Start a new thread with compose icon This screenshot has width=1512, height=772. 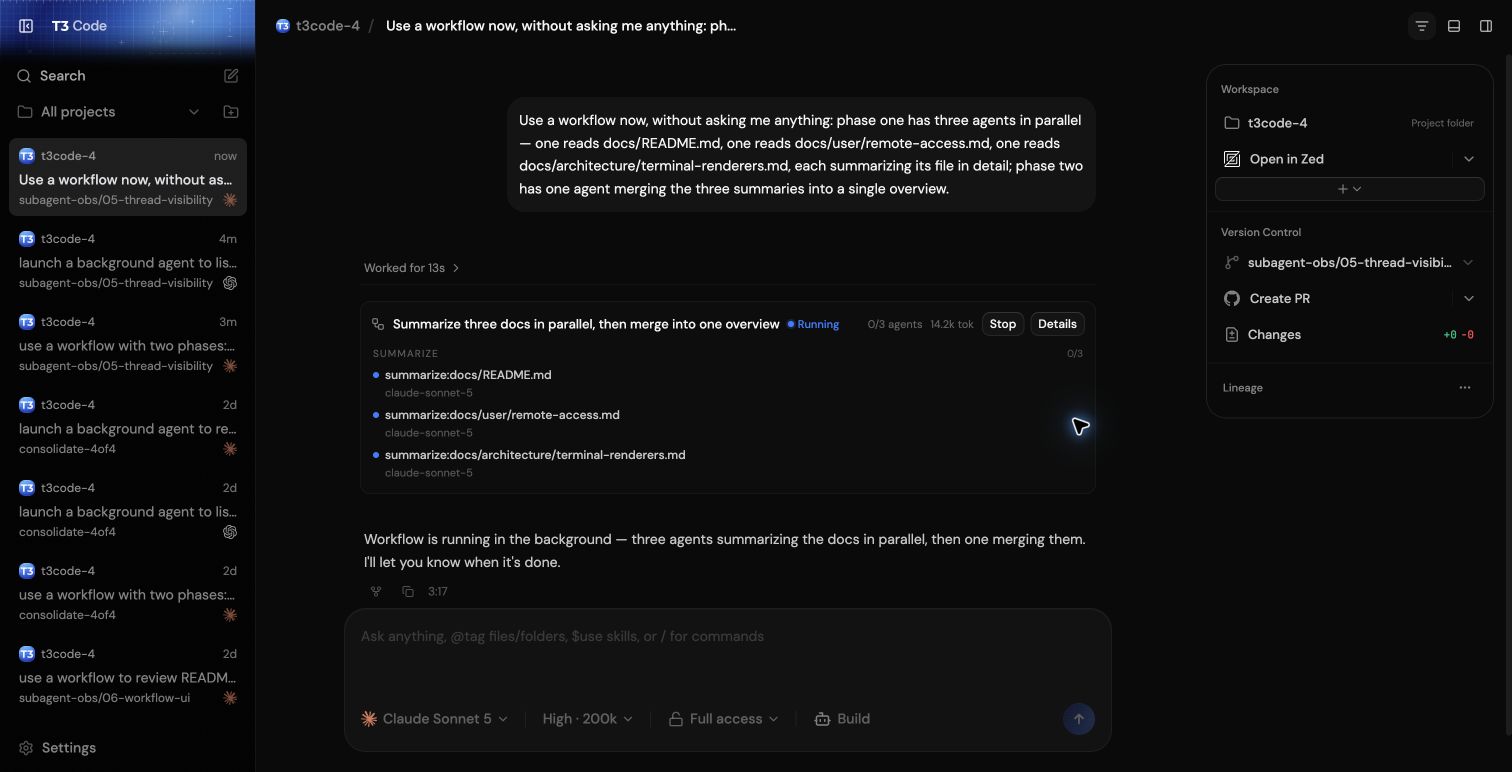pos(231,76)
